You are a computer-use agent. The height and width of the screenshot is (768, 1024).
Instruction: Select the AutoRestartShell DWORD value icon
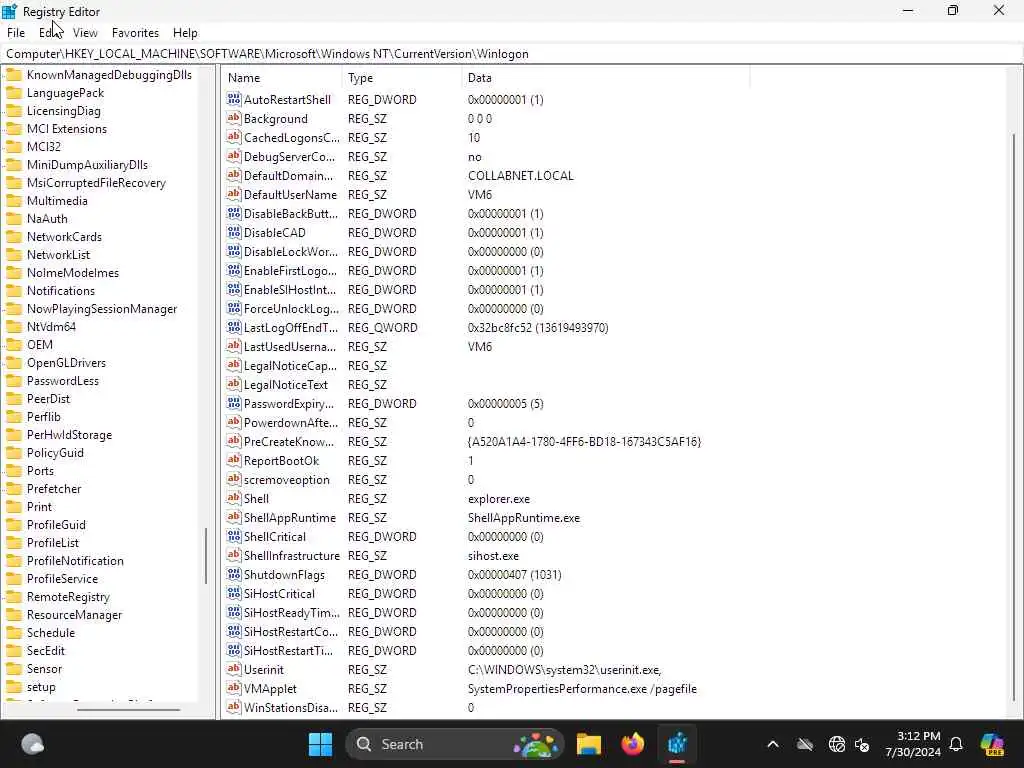(x=234, y=99)
